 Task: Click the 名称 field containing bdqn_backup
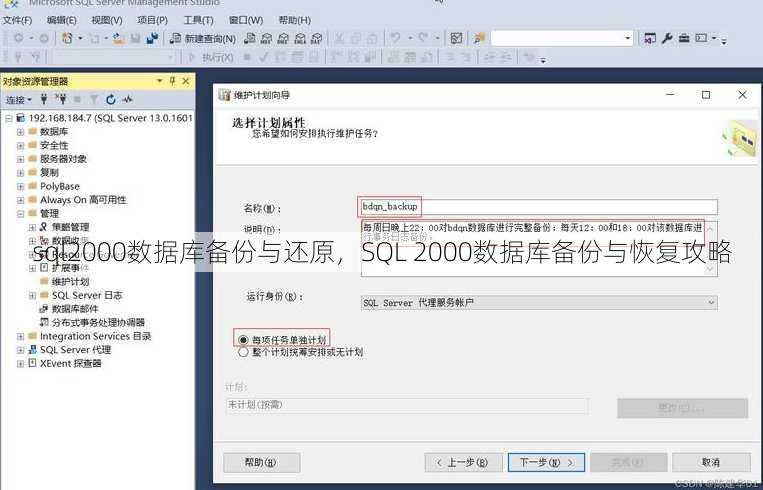tap(539, 207)
